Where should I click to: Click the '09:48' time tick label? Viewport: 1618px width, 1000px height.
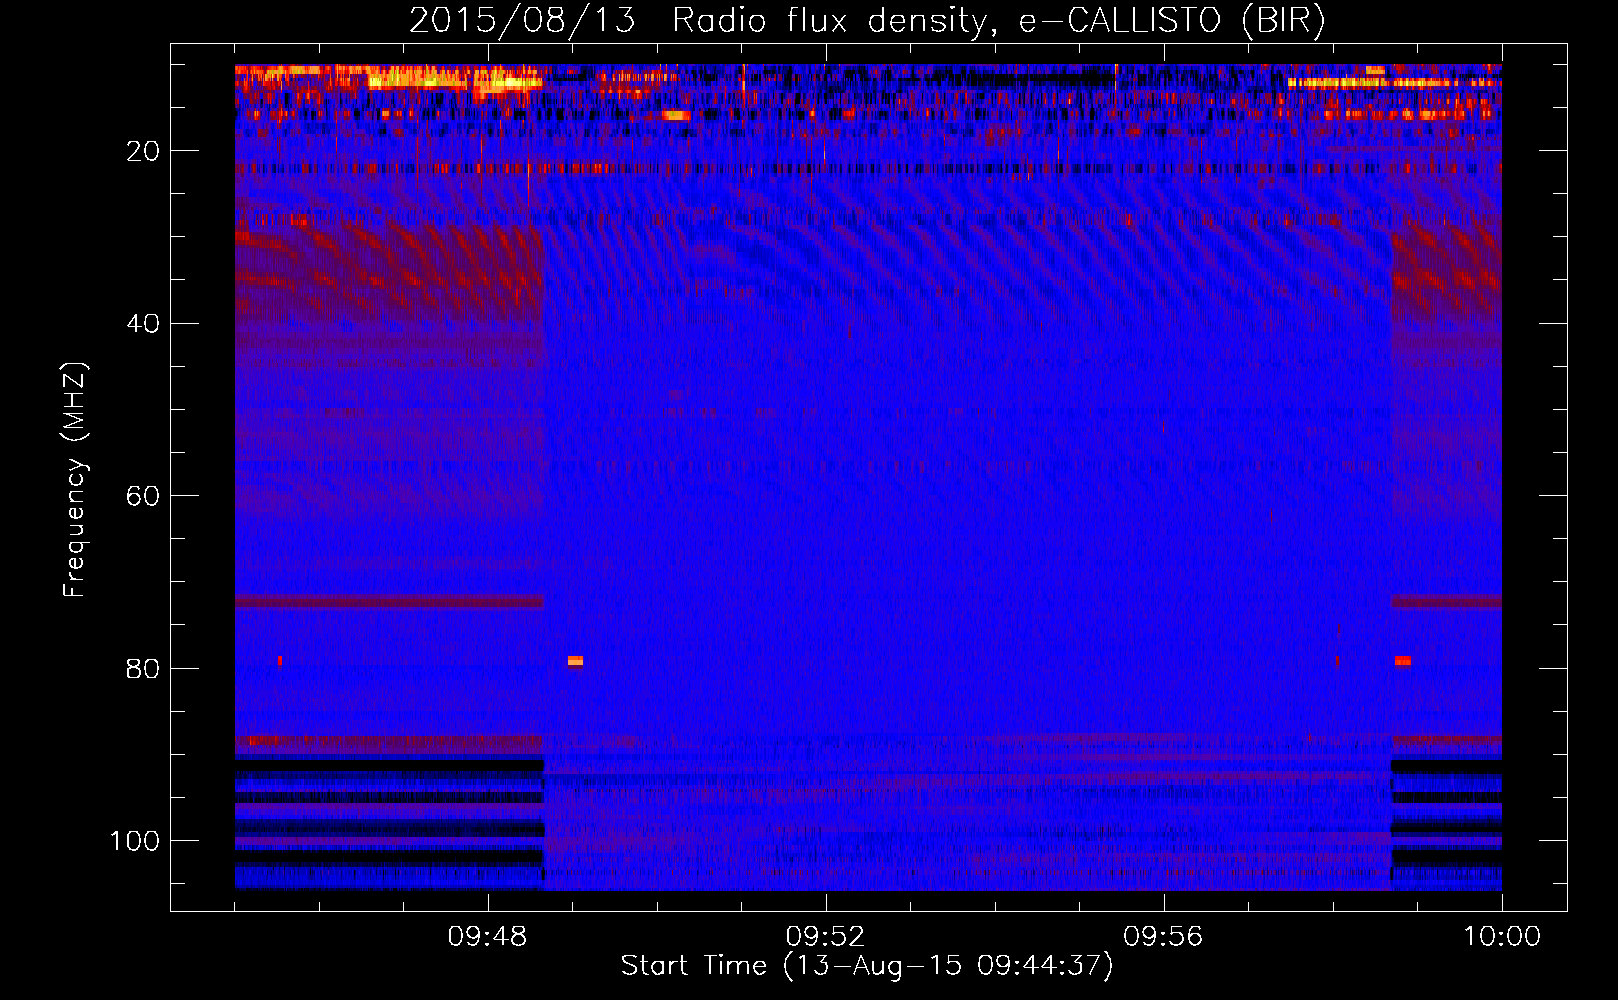coord(487,937)
